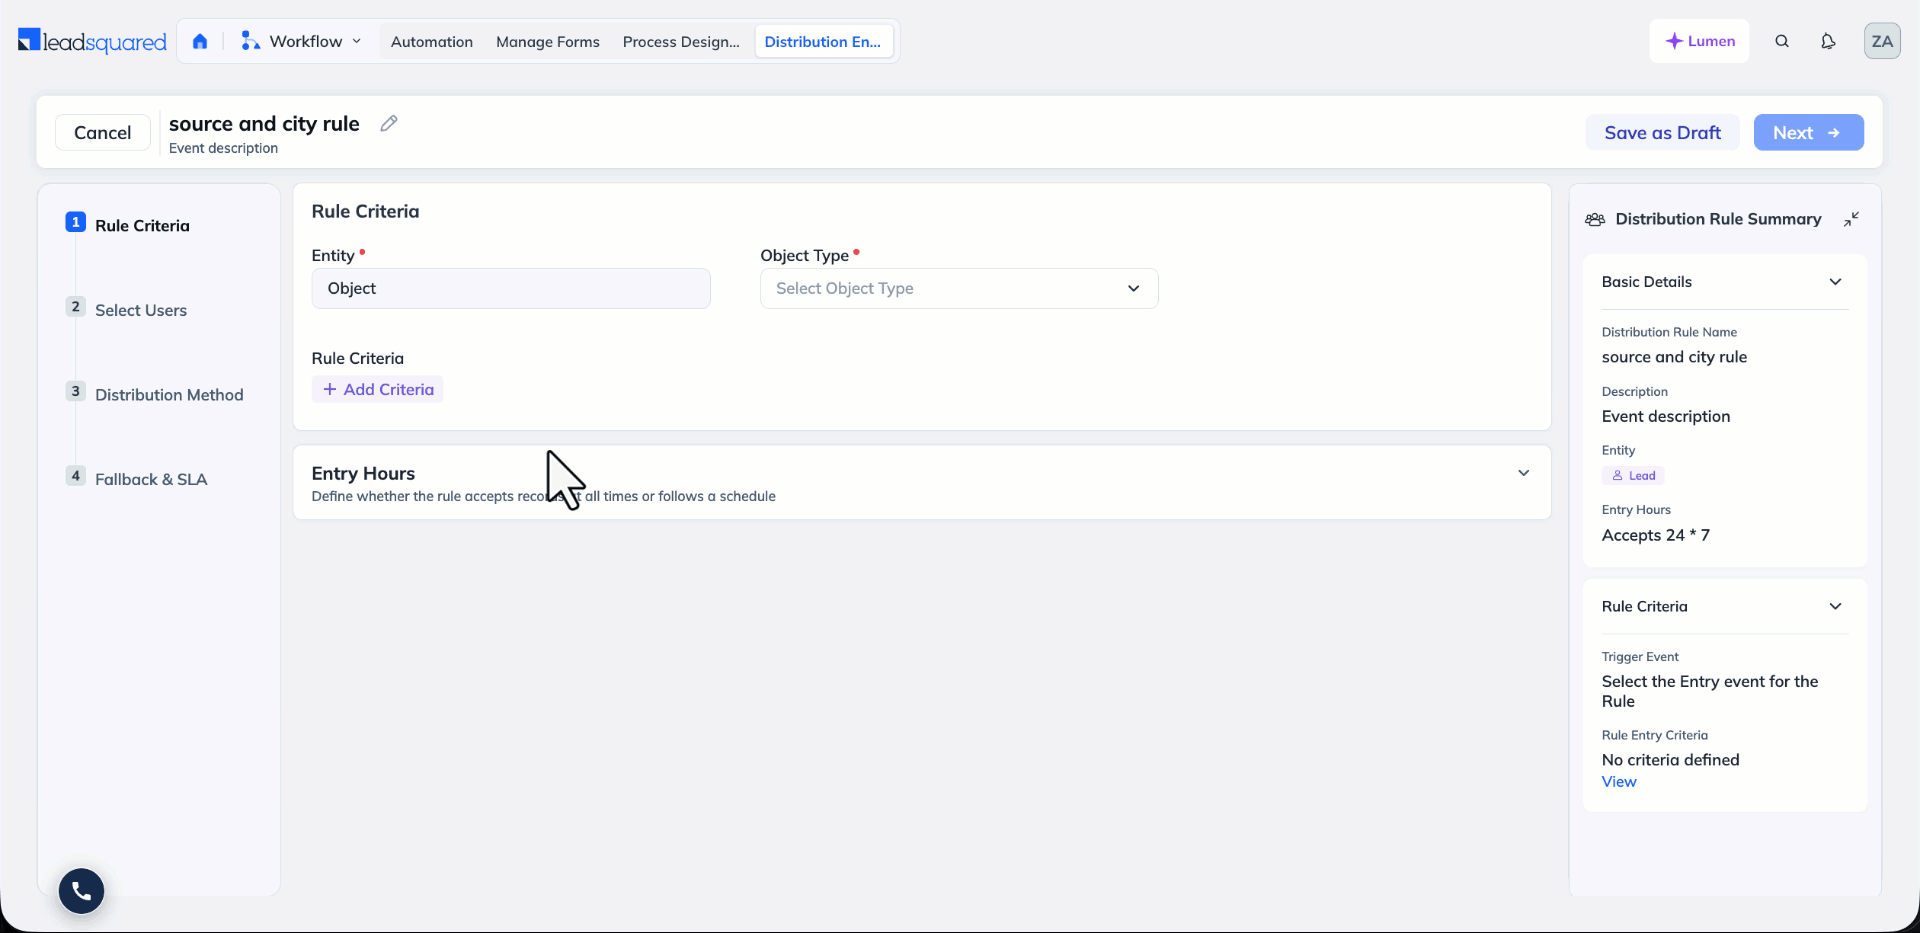
Task: Collapse the Distribution Rule Summary panel
Action: click(1852, 219)
